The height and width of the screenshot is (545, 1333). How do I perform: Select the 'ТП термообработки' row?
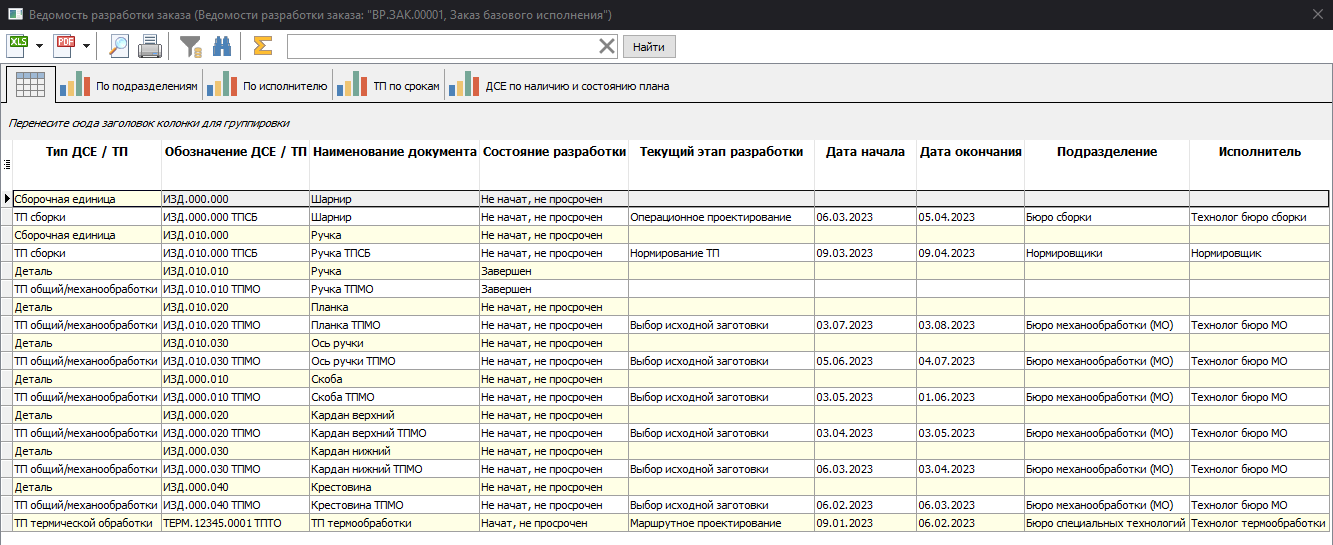coord(360,523)
